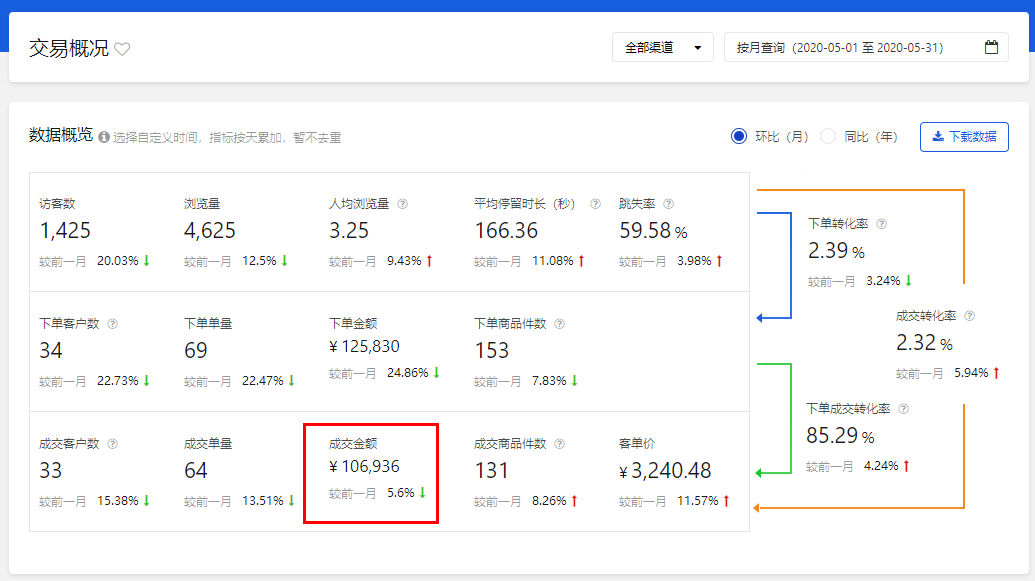Click the 下载数据 button
The height and width of the screenshot is (581, 1035).
(964, 137)
